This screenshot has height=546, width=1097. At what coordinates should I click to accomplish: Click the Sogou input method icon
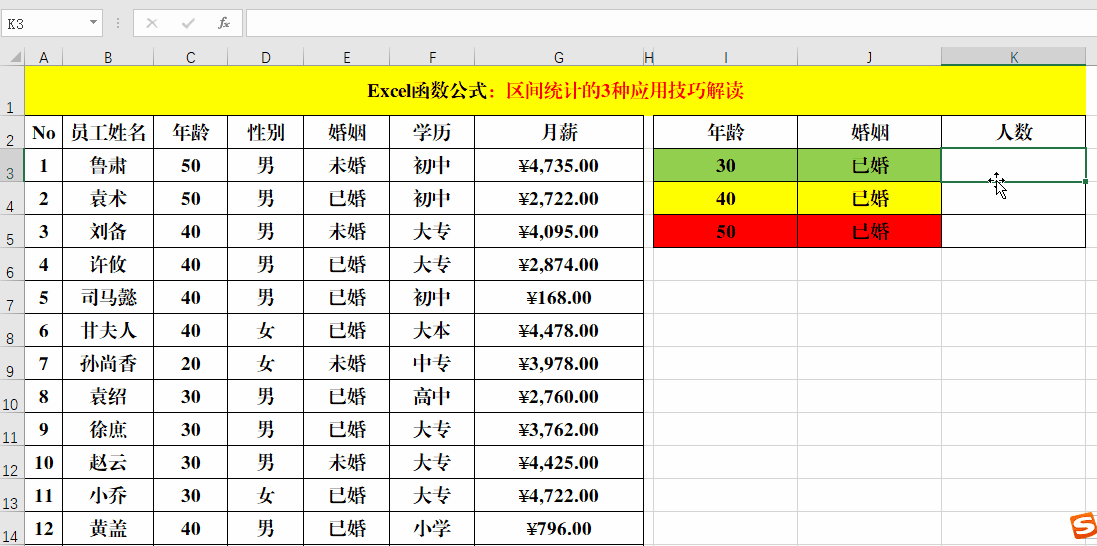[x=1082, y=526]
